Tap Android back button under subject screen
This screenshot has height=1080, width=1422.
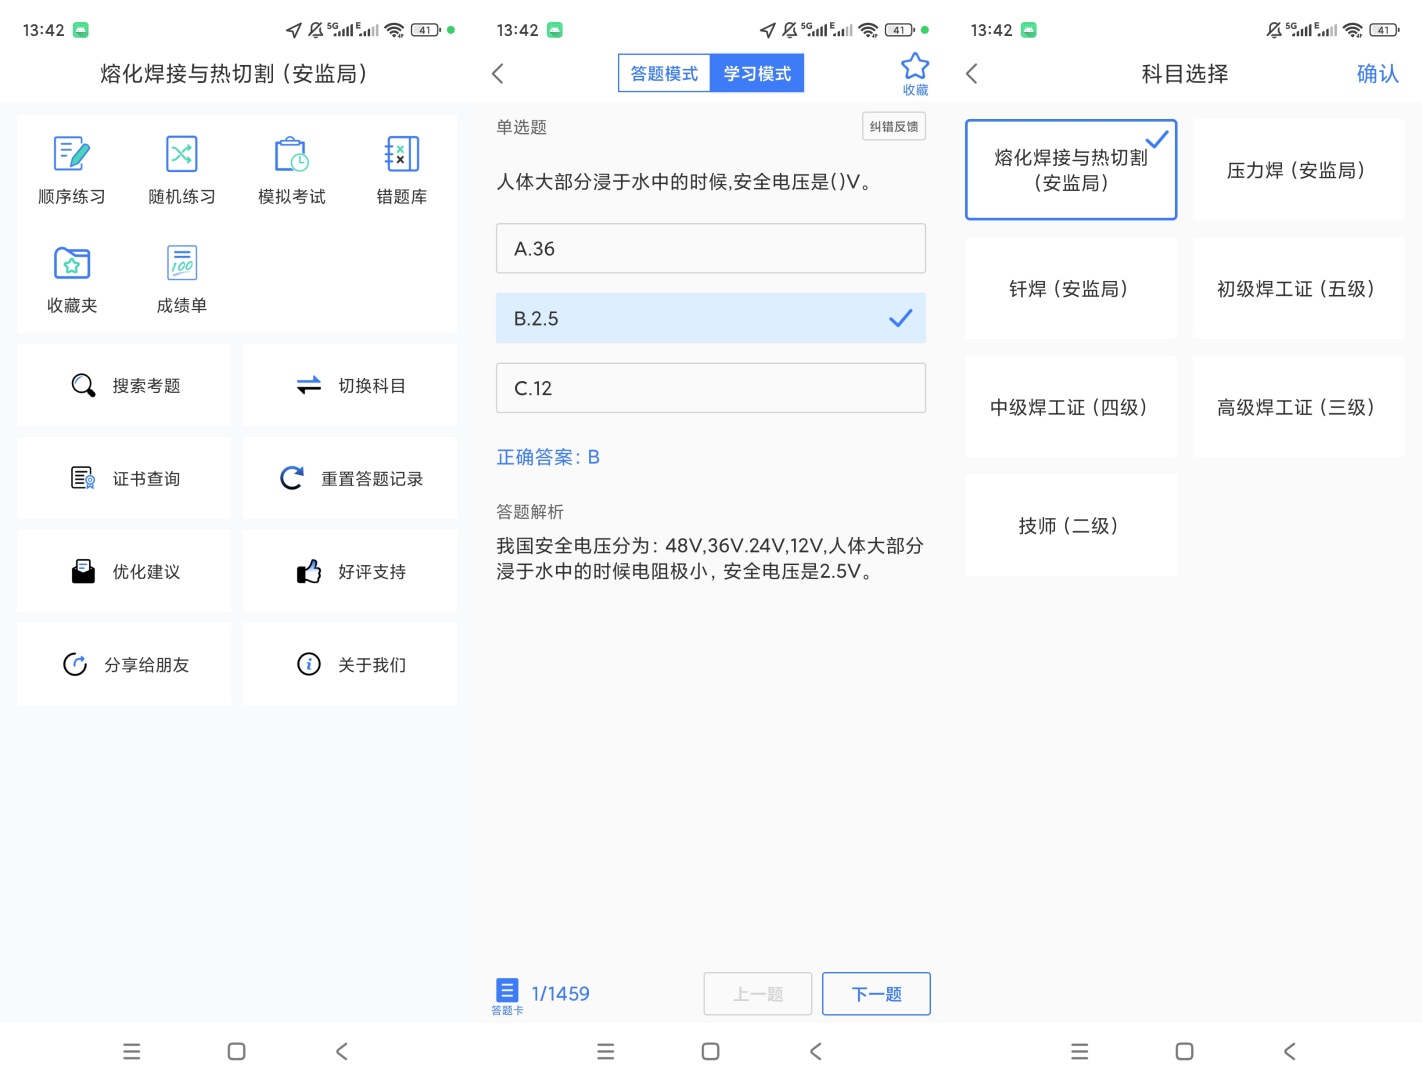pyautogui.click(x=1290, y=1051)
